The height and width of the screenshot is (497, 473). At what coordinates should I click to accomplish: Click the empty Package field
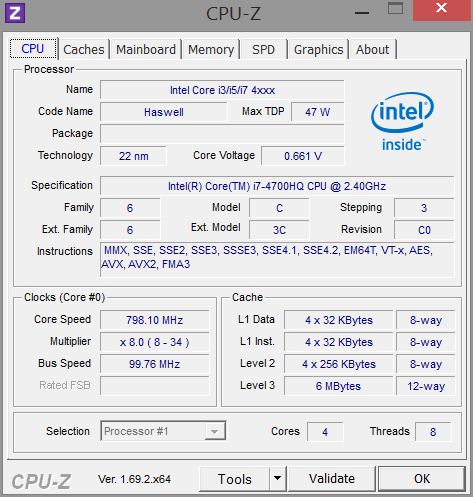click(222, 134)
